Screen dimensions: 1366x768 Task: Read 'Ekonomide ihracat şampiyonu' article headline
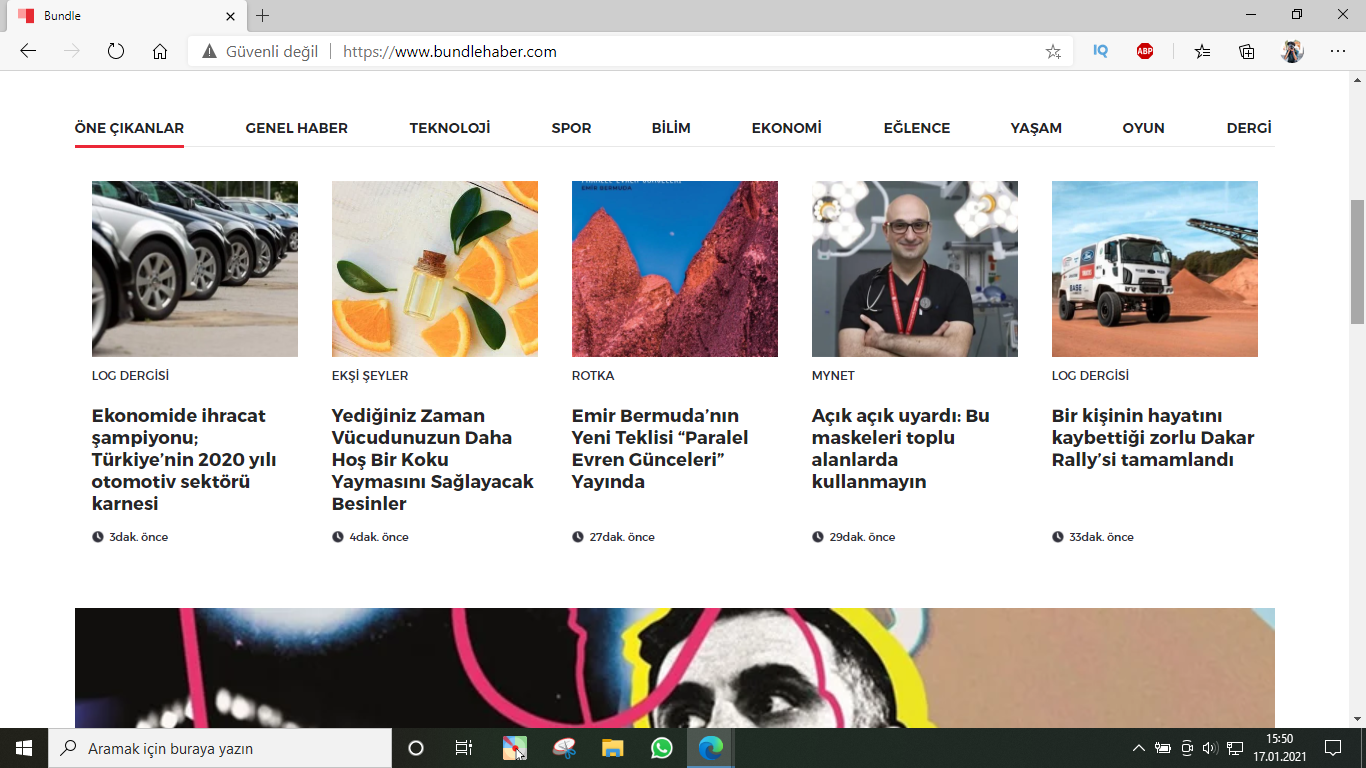(184, 459)
